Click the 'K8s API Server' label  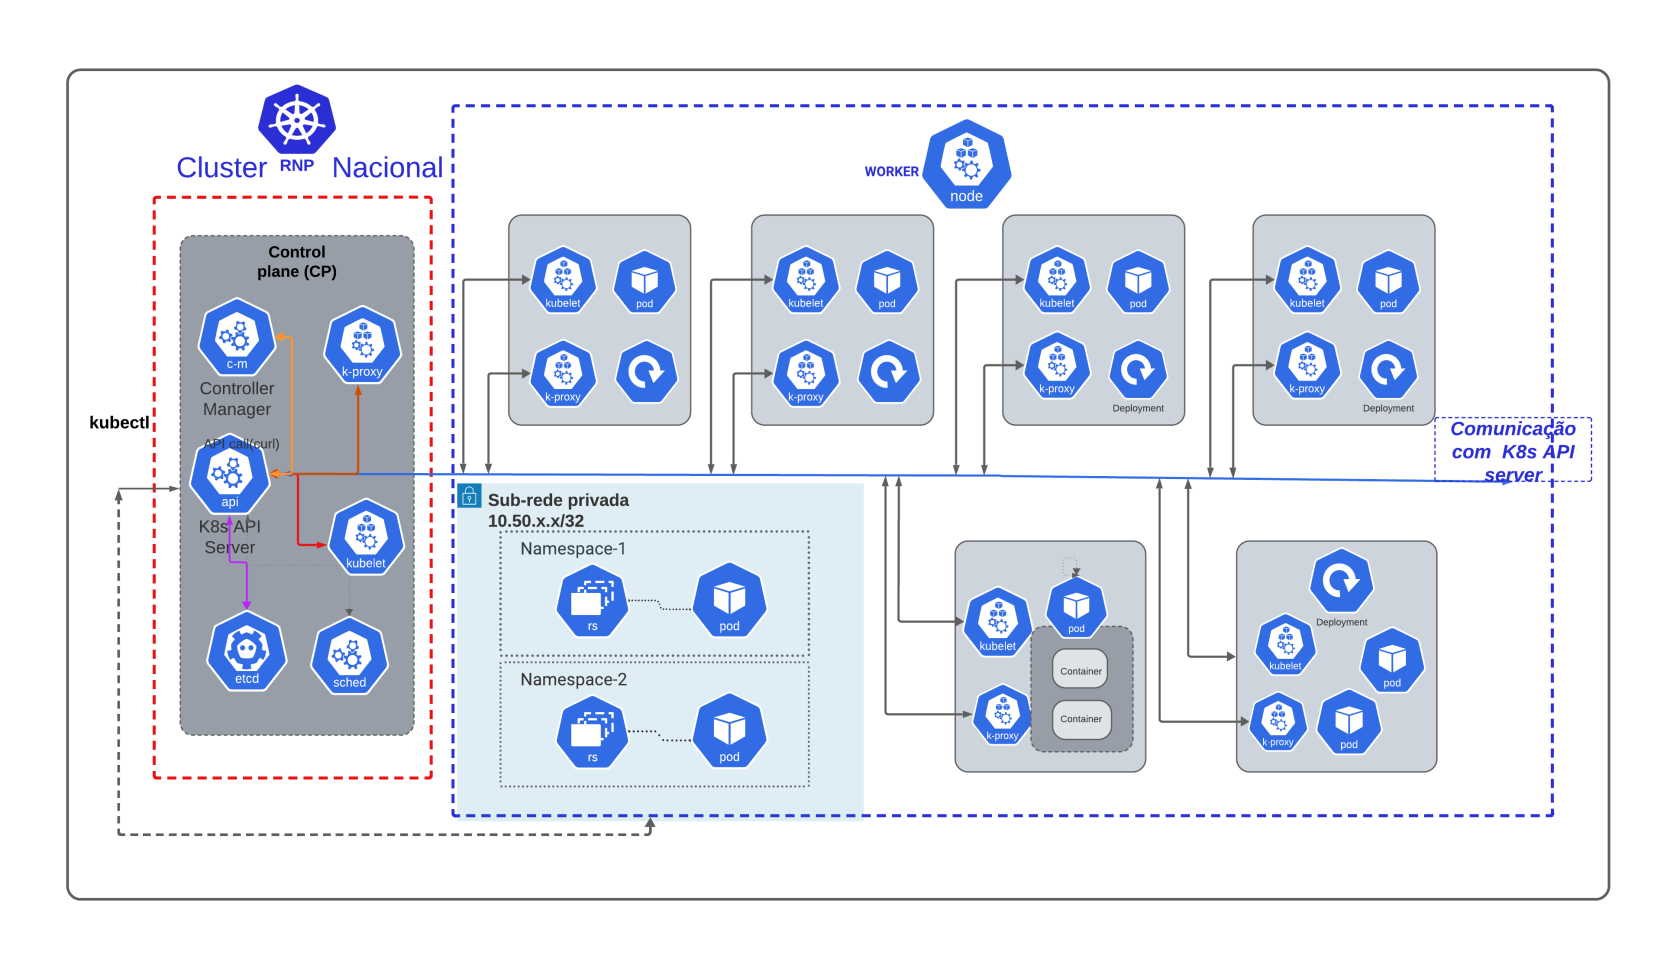(x=230, y=537)
